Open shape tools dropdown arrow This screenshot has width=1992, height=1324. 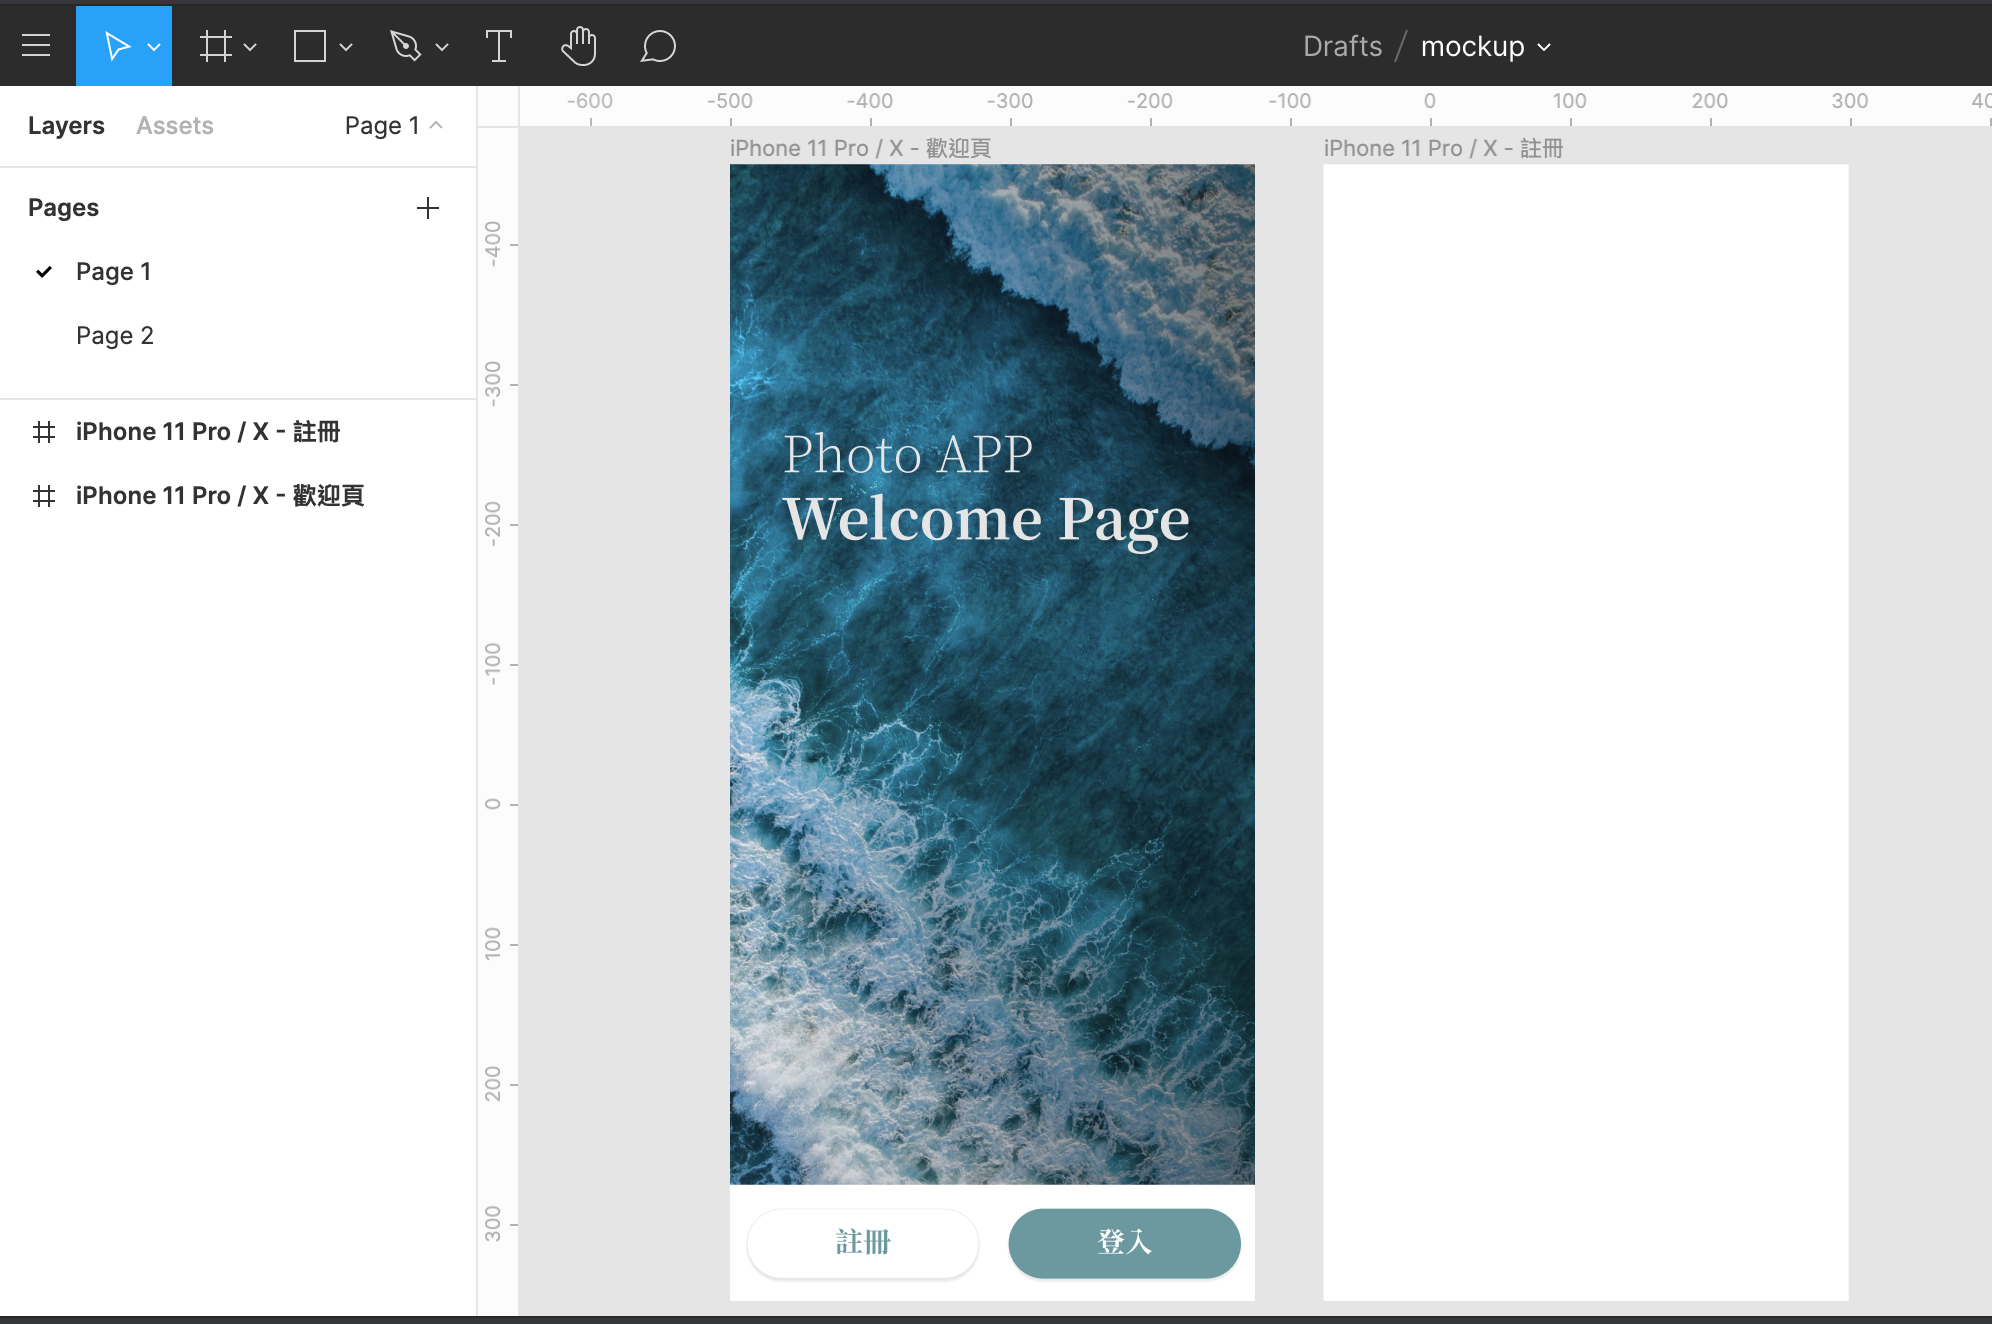[x=346, y=47]
